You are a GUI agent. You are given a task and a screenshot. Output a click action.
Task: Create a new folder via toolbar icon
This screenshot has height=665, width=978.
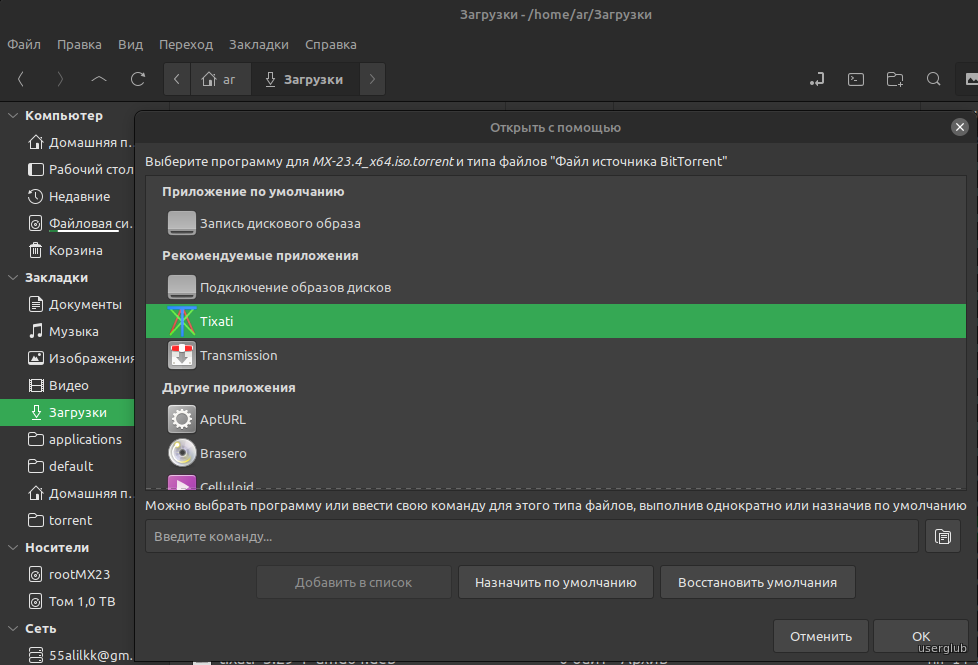coord(895,79)
